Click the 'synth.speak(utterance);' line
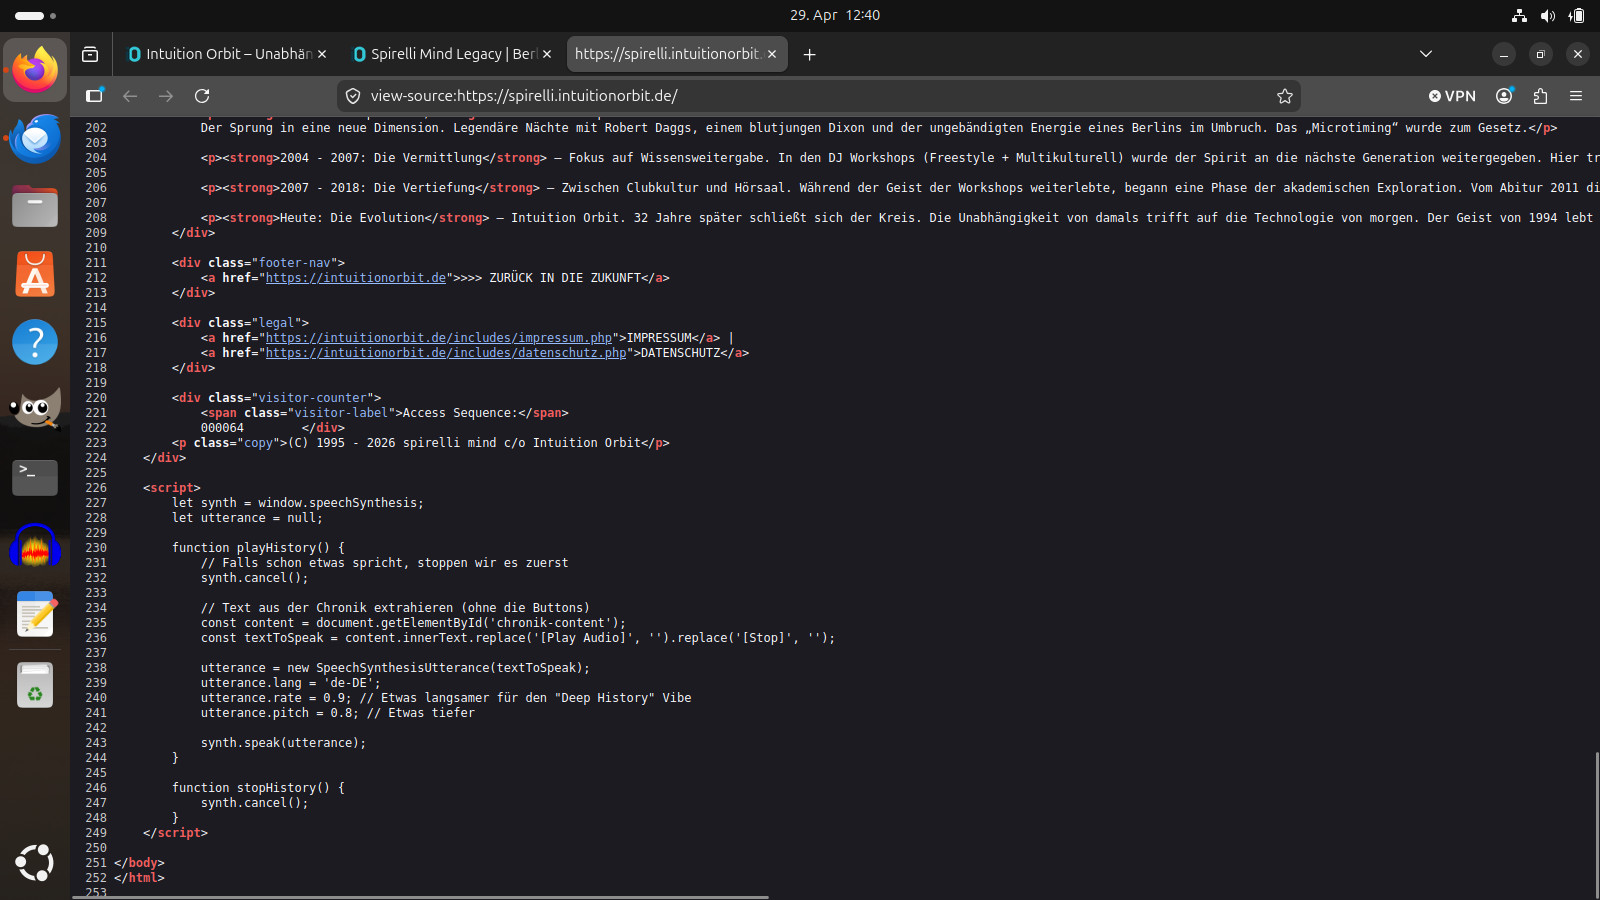This screenshot has height=900, width=1600. click(284, 743)
